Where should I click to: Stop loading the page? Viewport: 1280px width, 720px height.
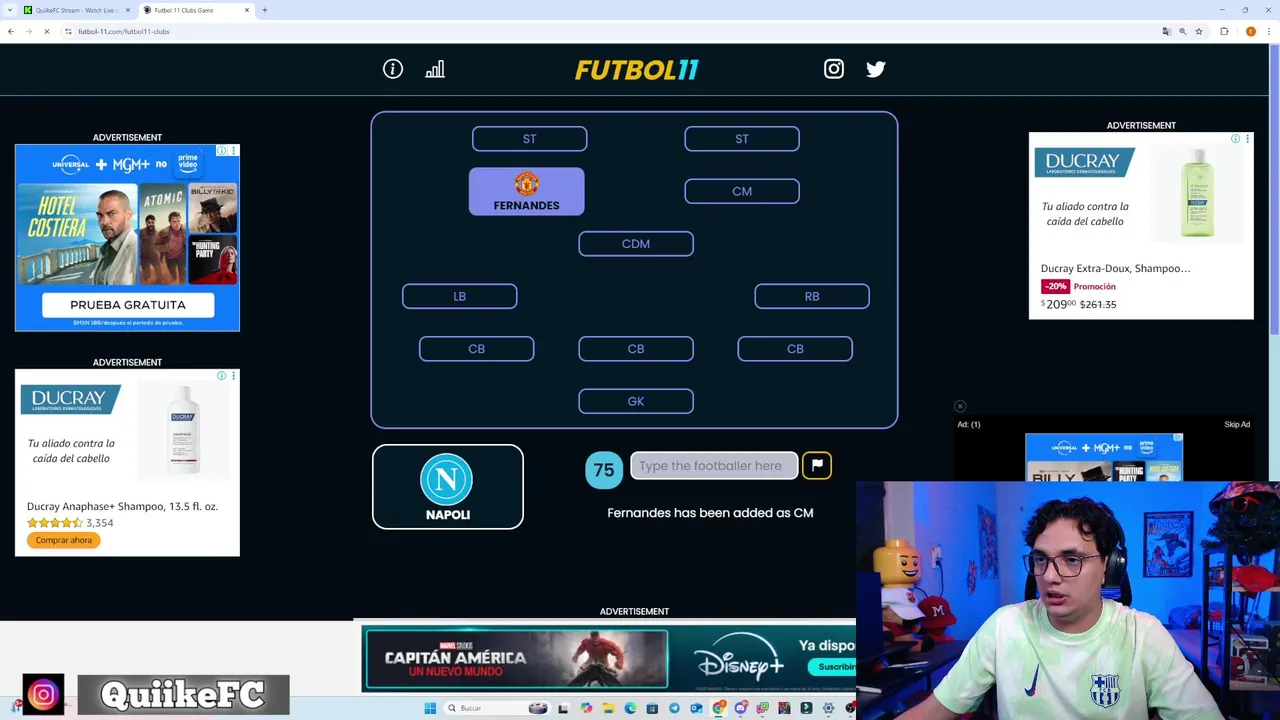tap(46, 31)
